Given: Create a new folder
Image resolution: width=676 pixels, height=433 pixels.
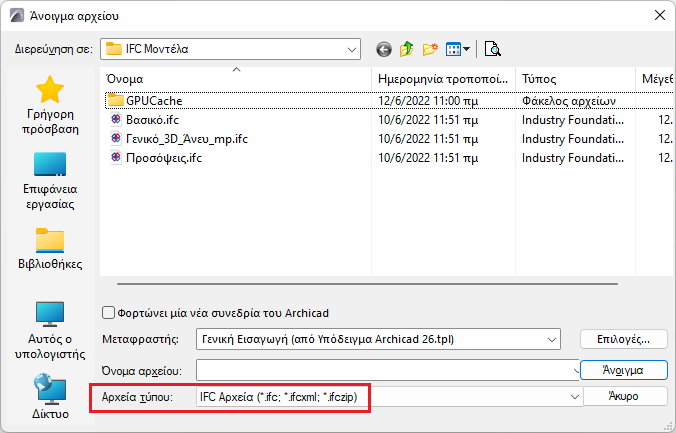Looking at the screenshot, I should pyautogui.click(x=429, y=49).
